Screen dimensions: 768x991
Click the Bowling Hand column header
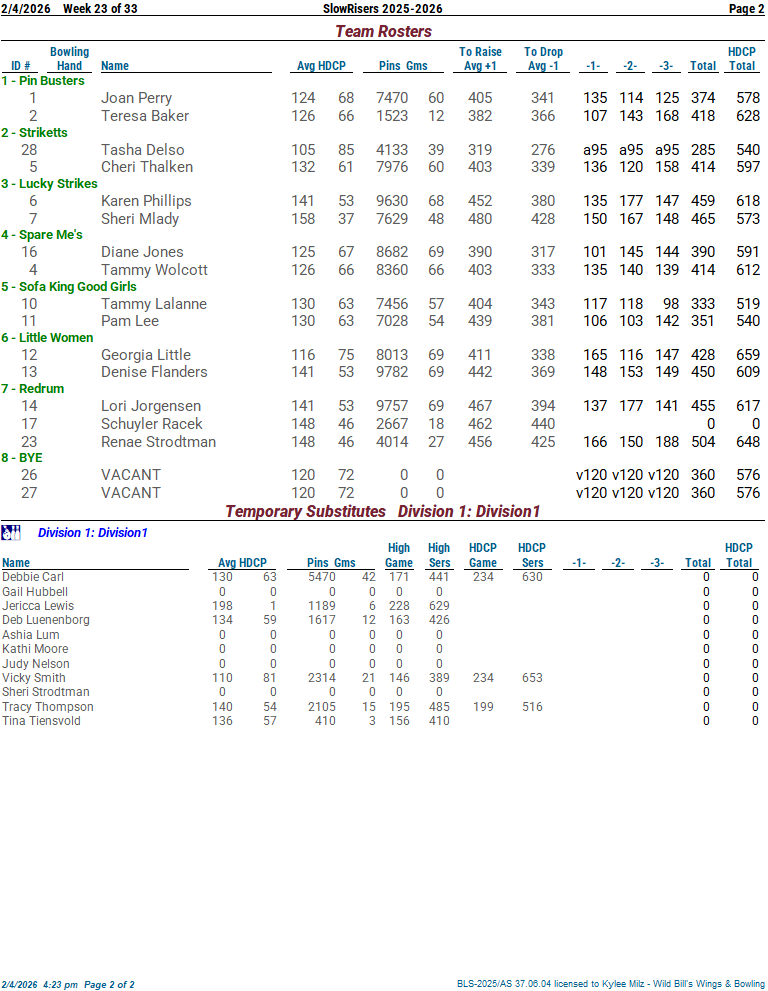pos(70,59)
